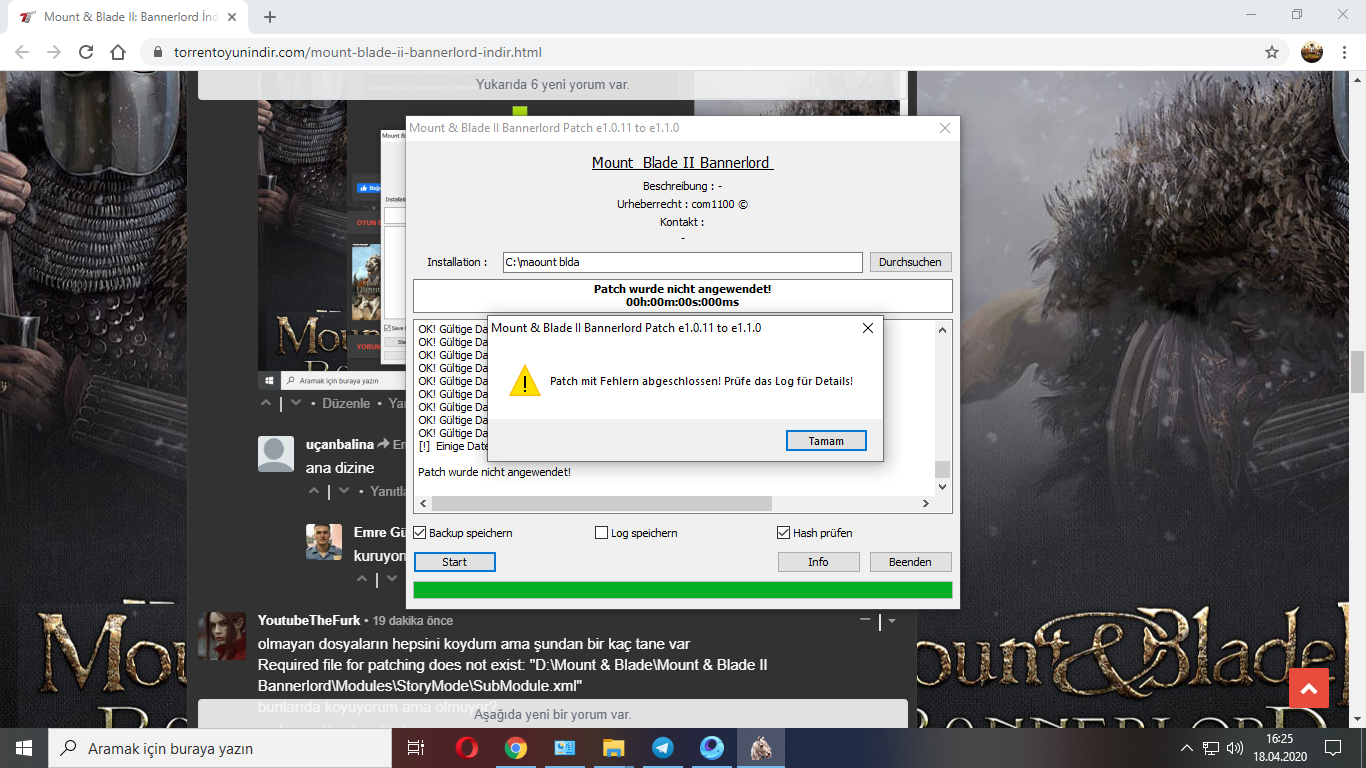Viewport: 1366px width, 768px height.
Task: Click YoutubeTheFurk's avatar picture
Action: tap(221, 636)
